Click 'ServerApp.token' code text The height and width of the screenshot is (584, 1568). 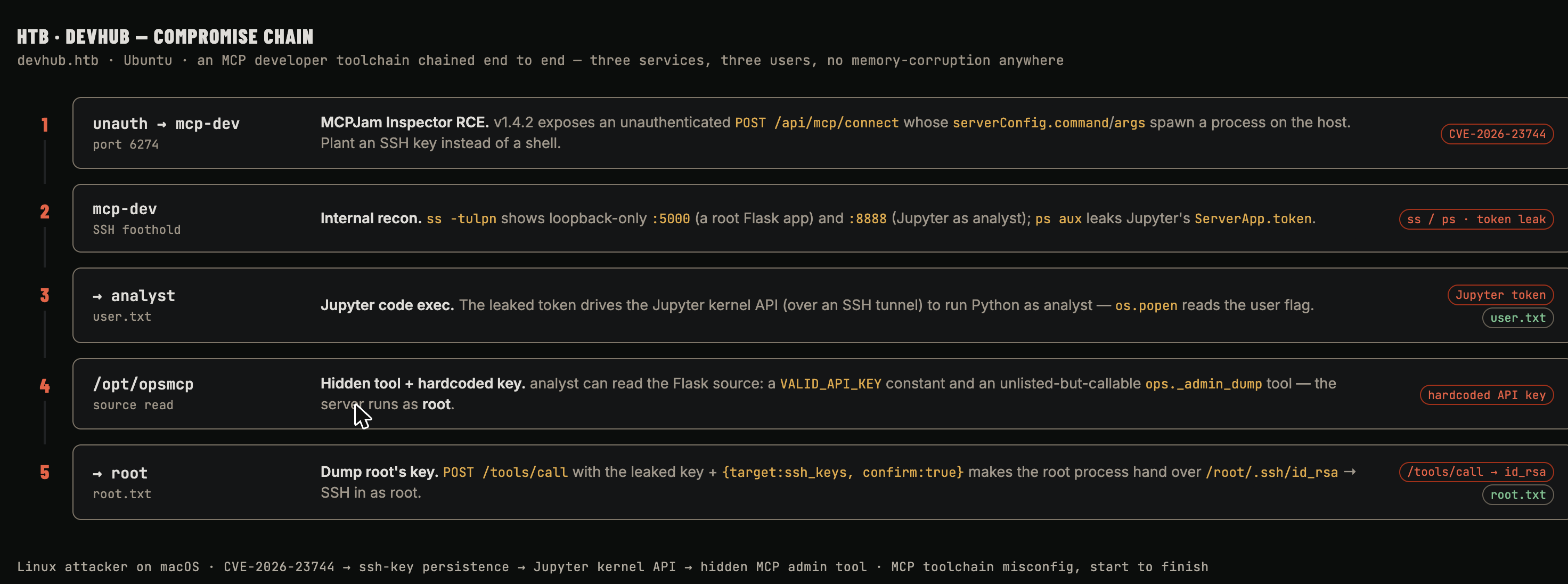[x=1253, y=218]
